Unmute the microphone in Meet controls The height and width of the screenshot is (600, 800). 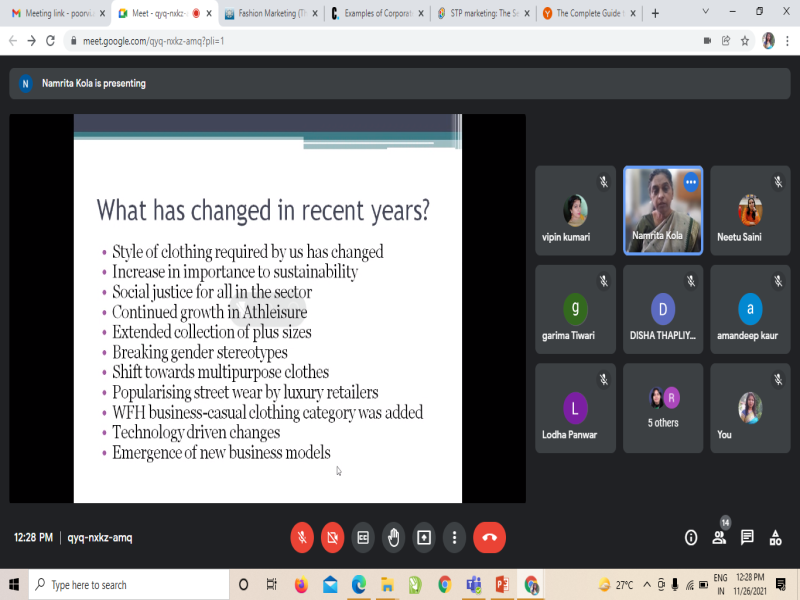[x=302, y=537]
